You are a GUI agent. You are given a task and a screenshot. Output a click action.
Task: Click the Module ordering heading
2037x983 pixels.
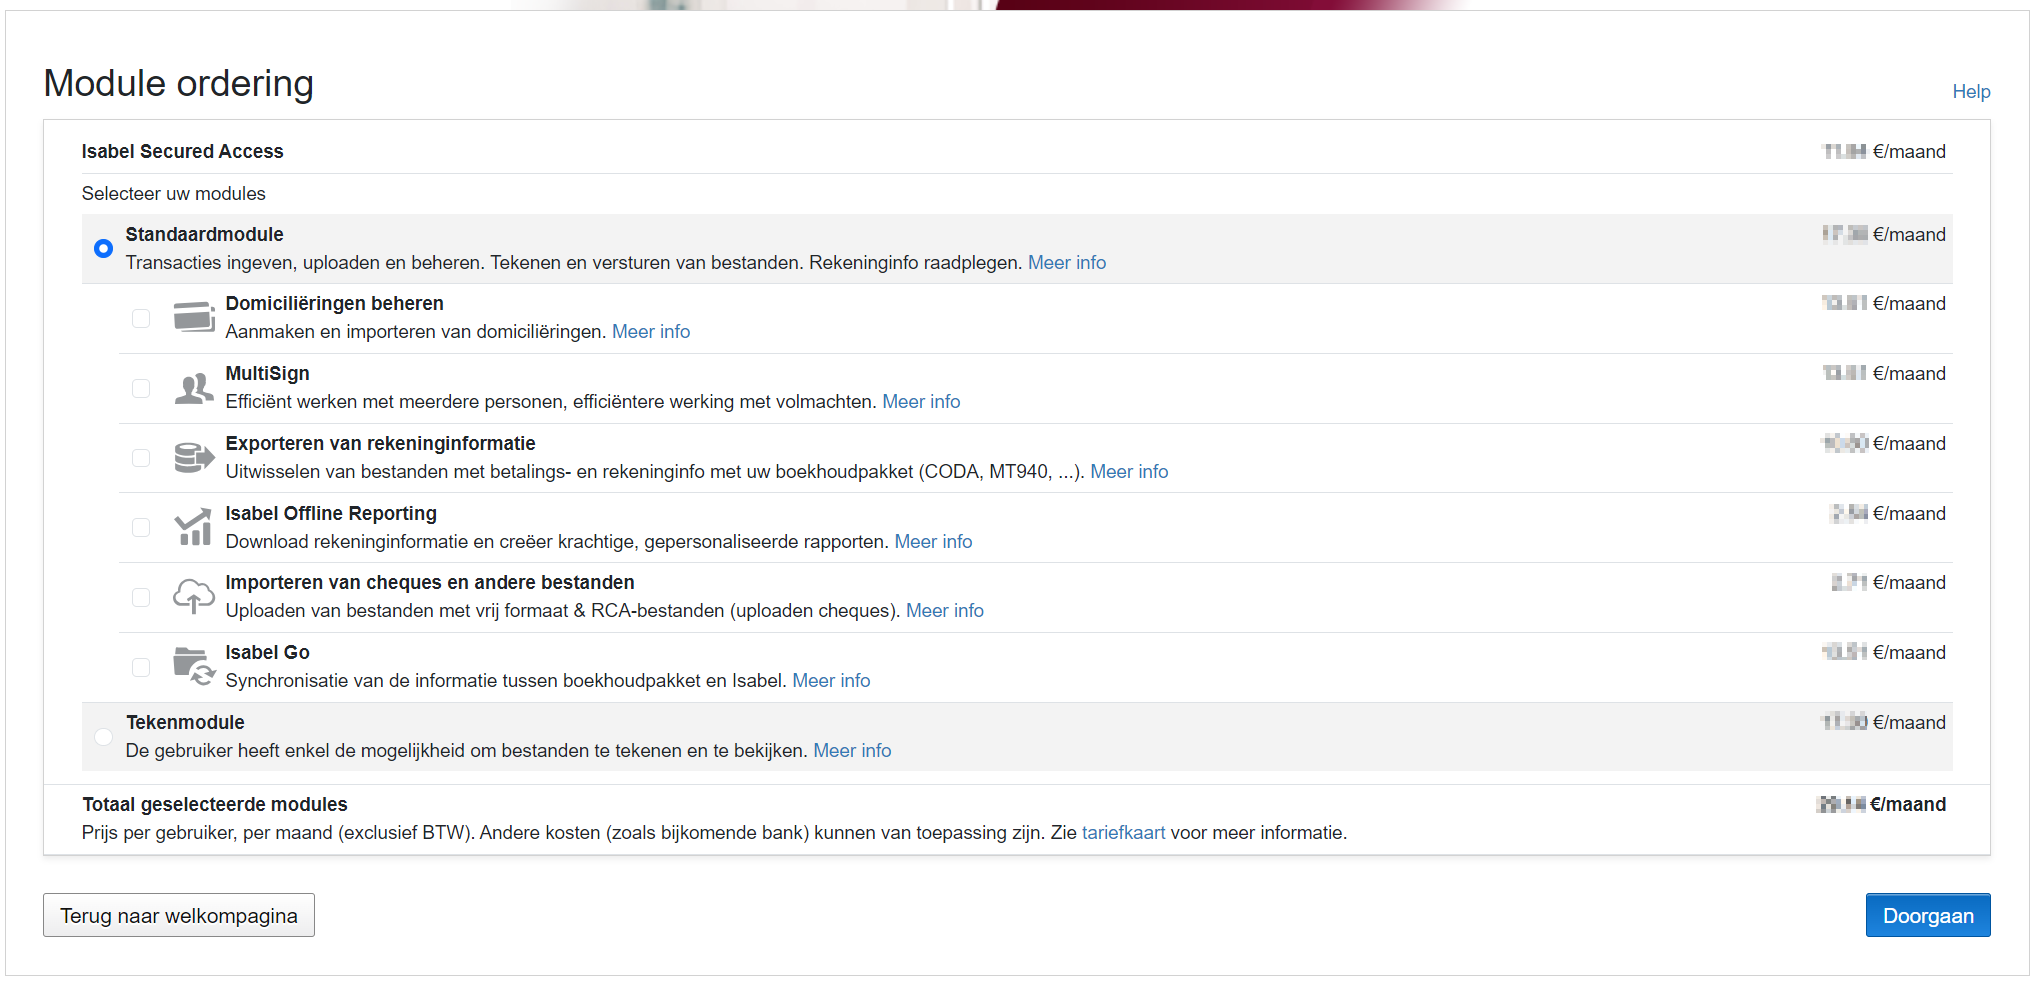coord(179,83)
